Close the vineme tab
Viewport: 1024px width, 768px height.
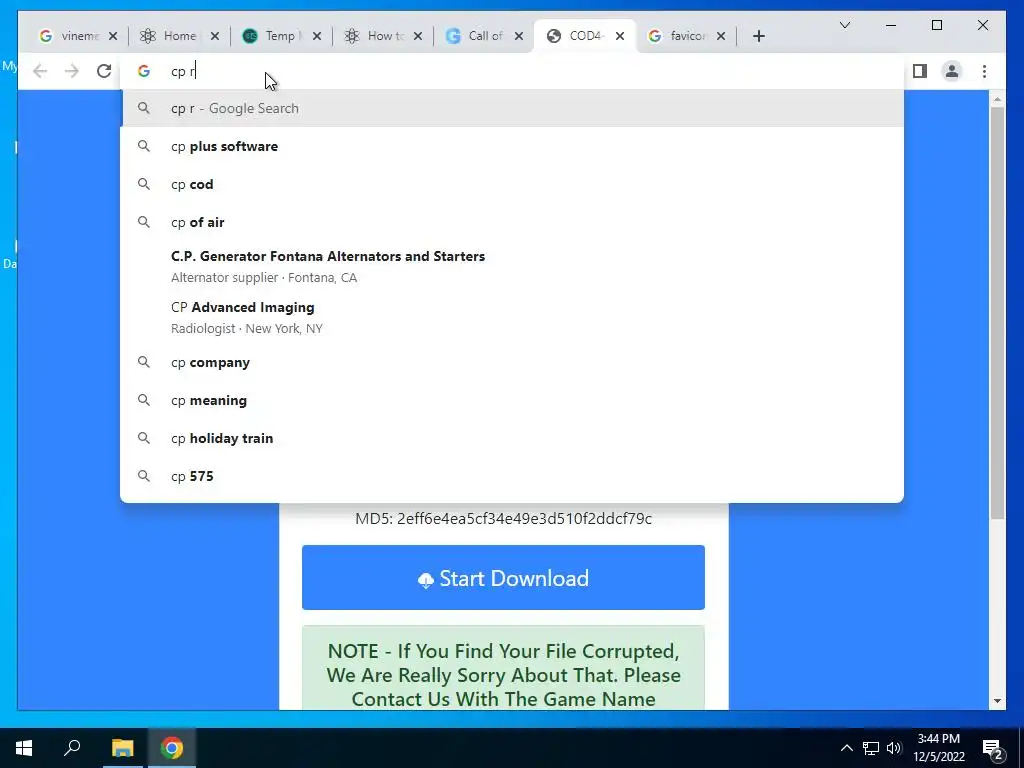tap(113, 36)
